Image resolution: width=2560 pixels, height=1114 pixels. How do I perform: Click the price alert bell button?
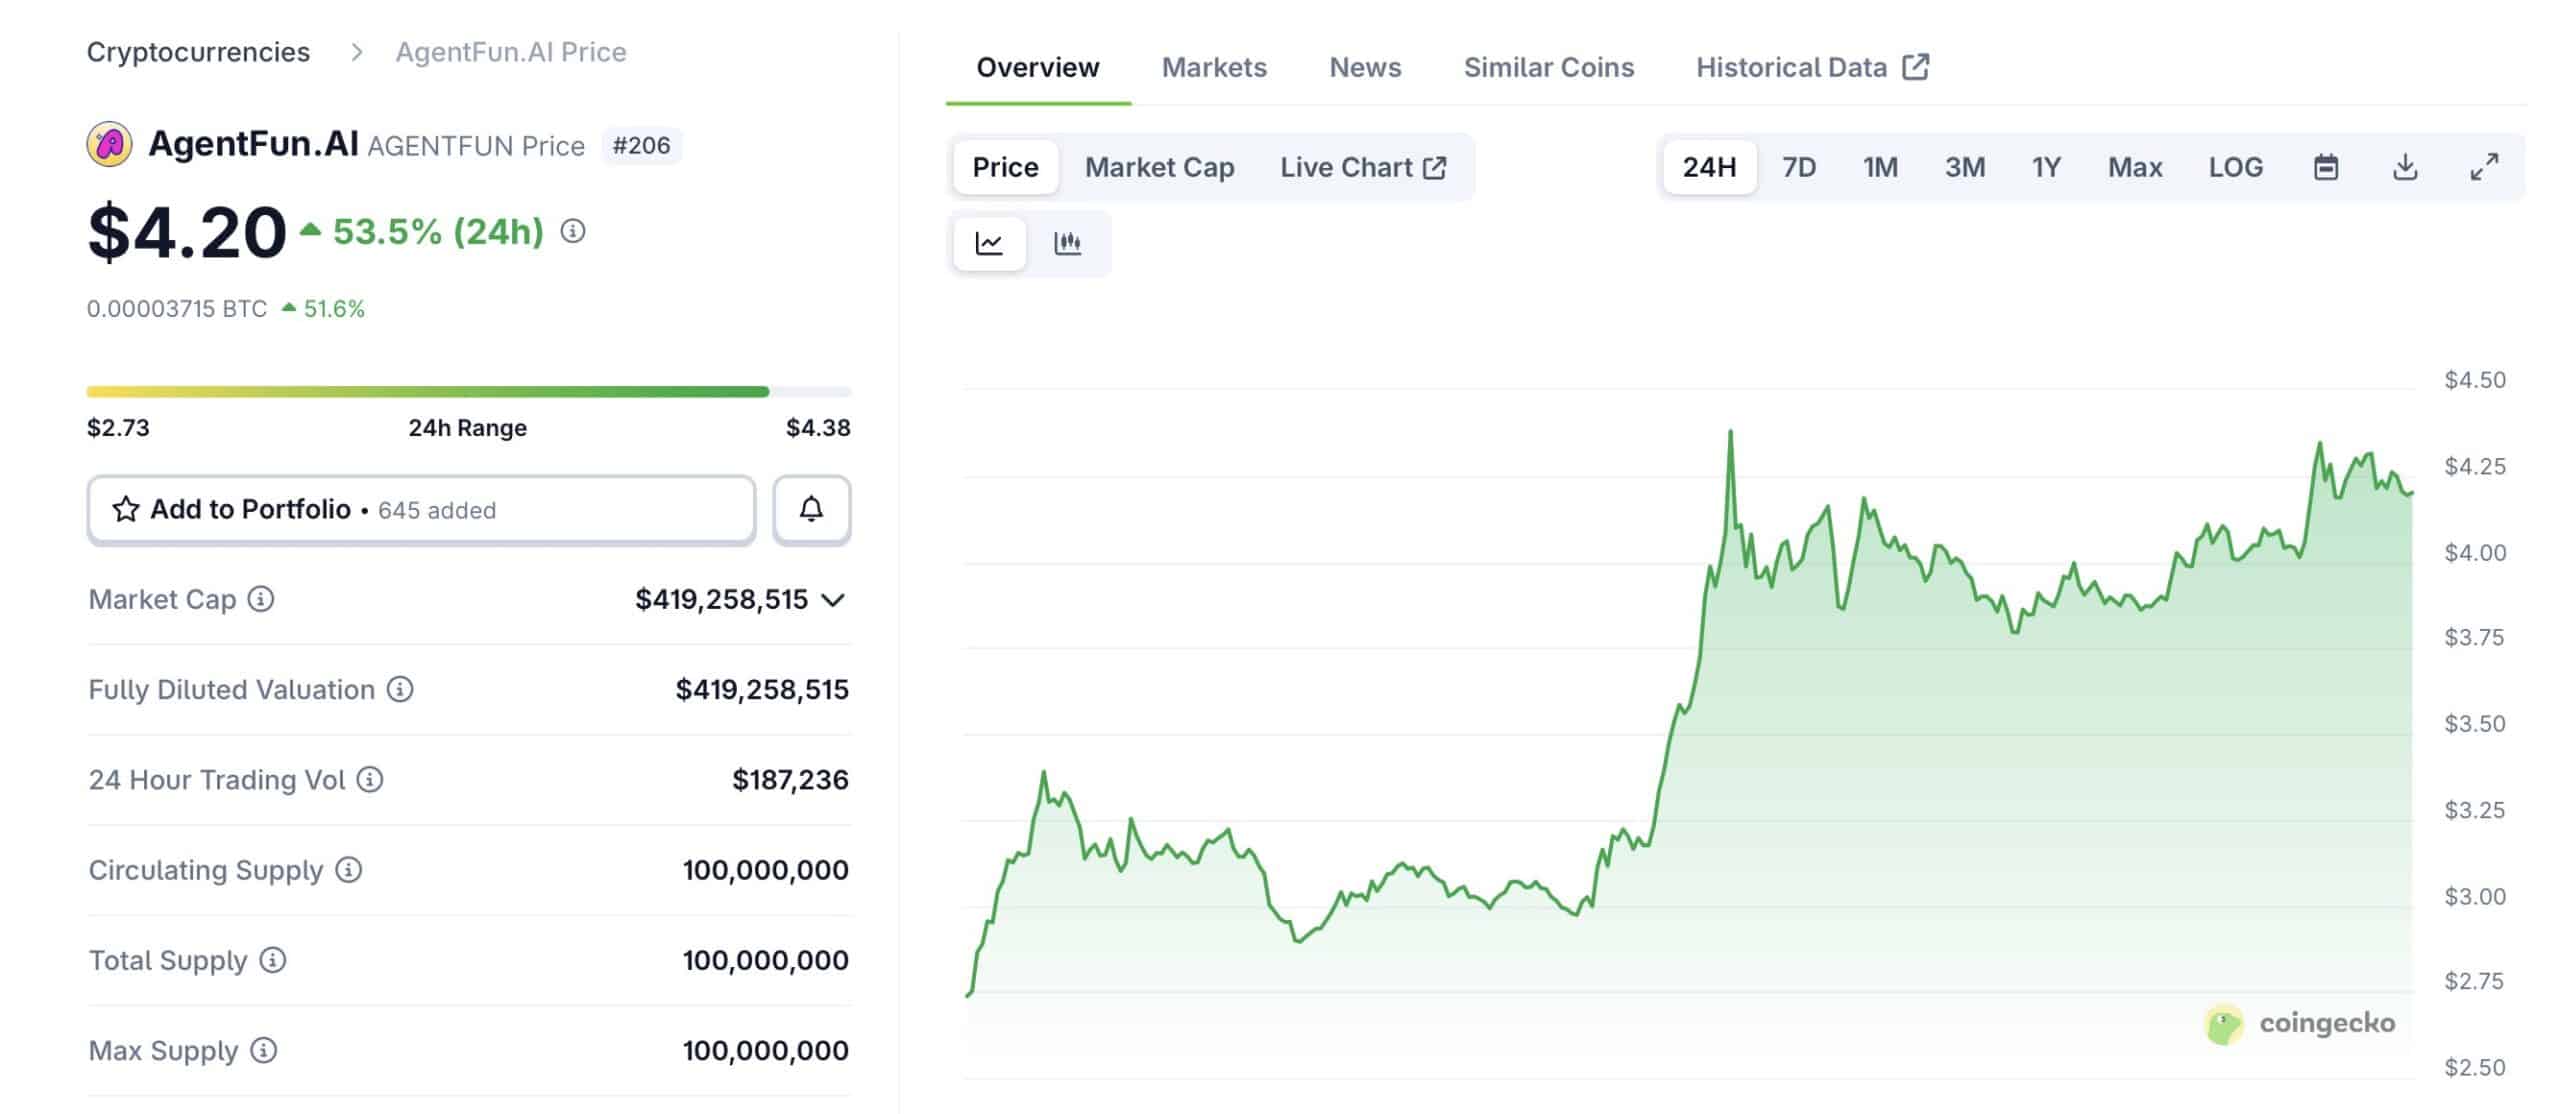[811, 510]
